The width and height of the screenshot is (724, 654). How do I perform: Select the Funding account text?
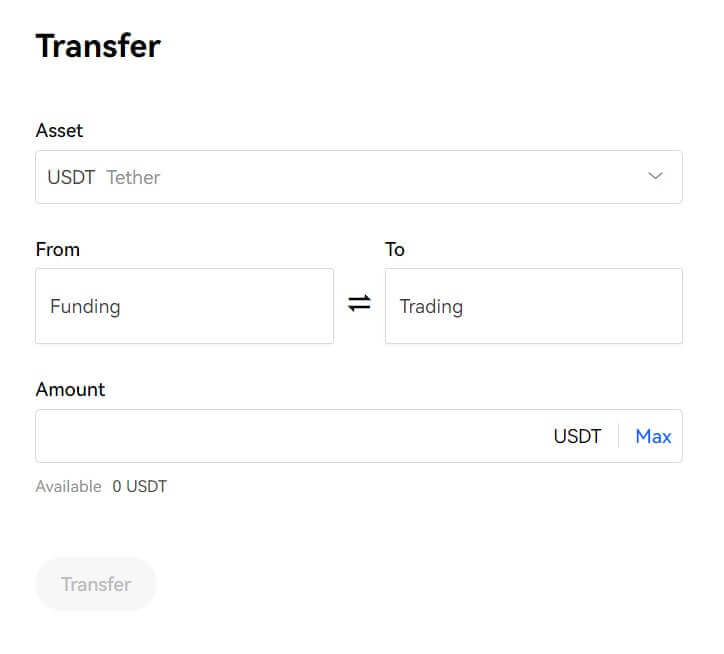(x=85, y=306)
